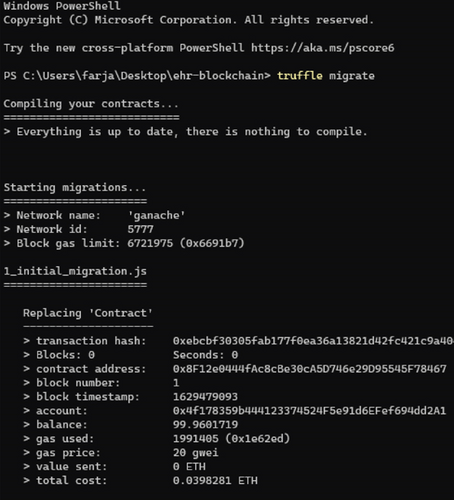This screenshot has height=500, width=454.
Task: Click the value sent 0 ETH
Action: [x=189, y=466]
